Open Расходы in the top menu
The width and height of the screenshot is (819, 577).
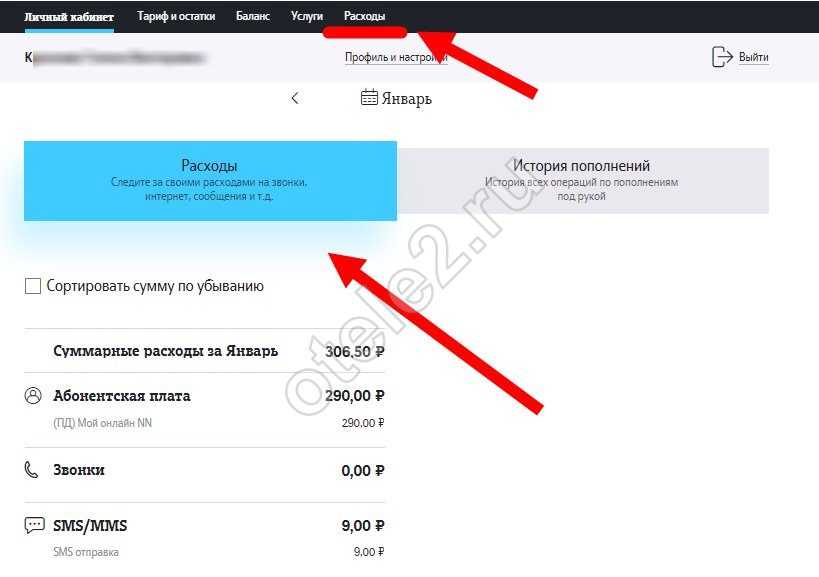(x=365, y=16)
